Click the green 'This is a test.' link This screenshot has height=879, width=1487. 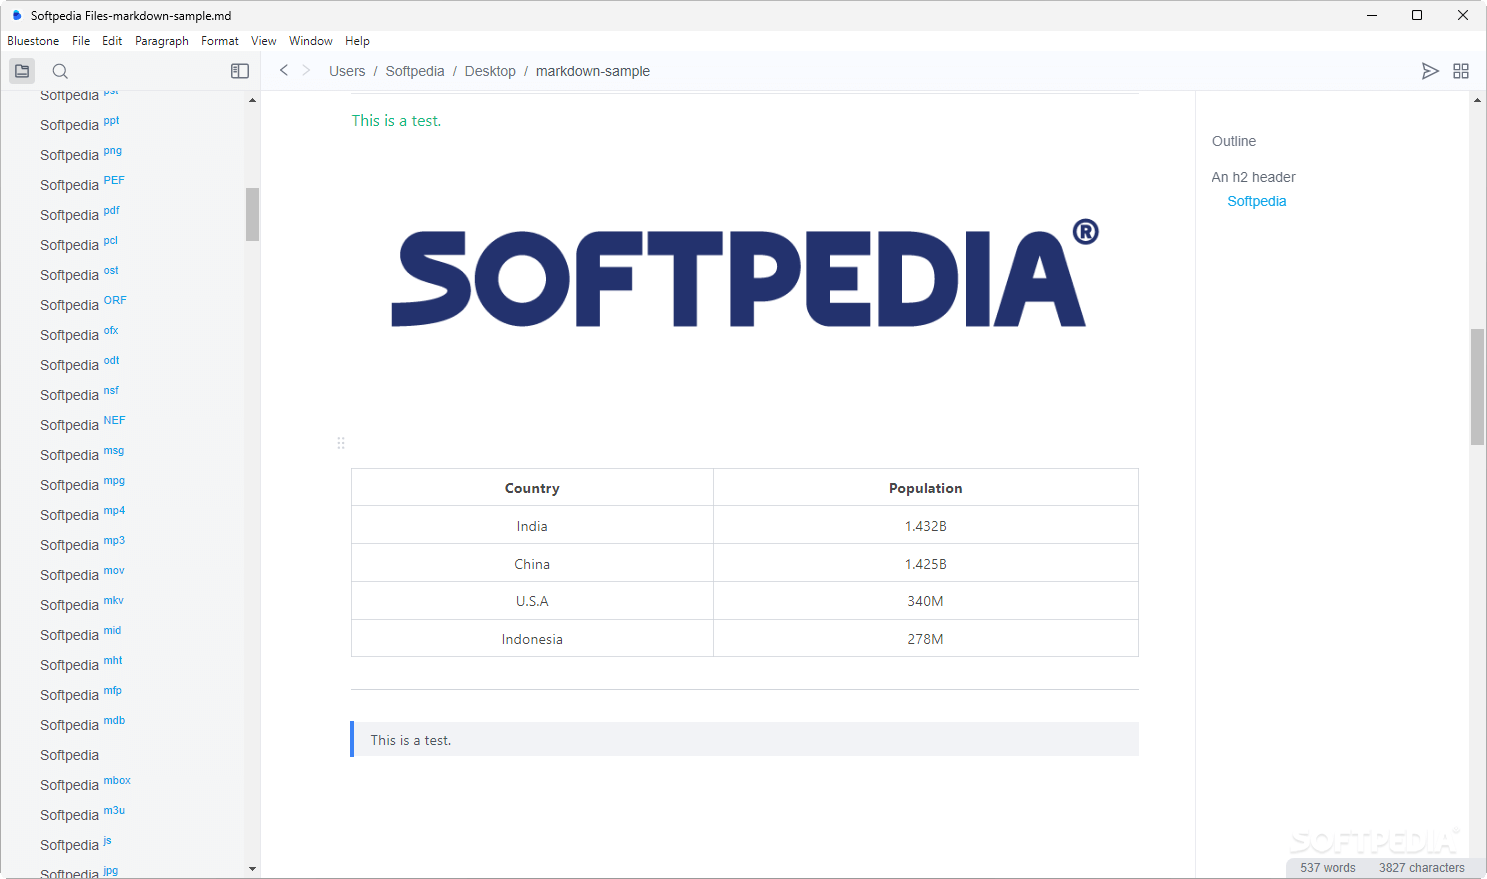point(396,121)
